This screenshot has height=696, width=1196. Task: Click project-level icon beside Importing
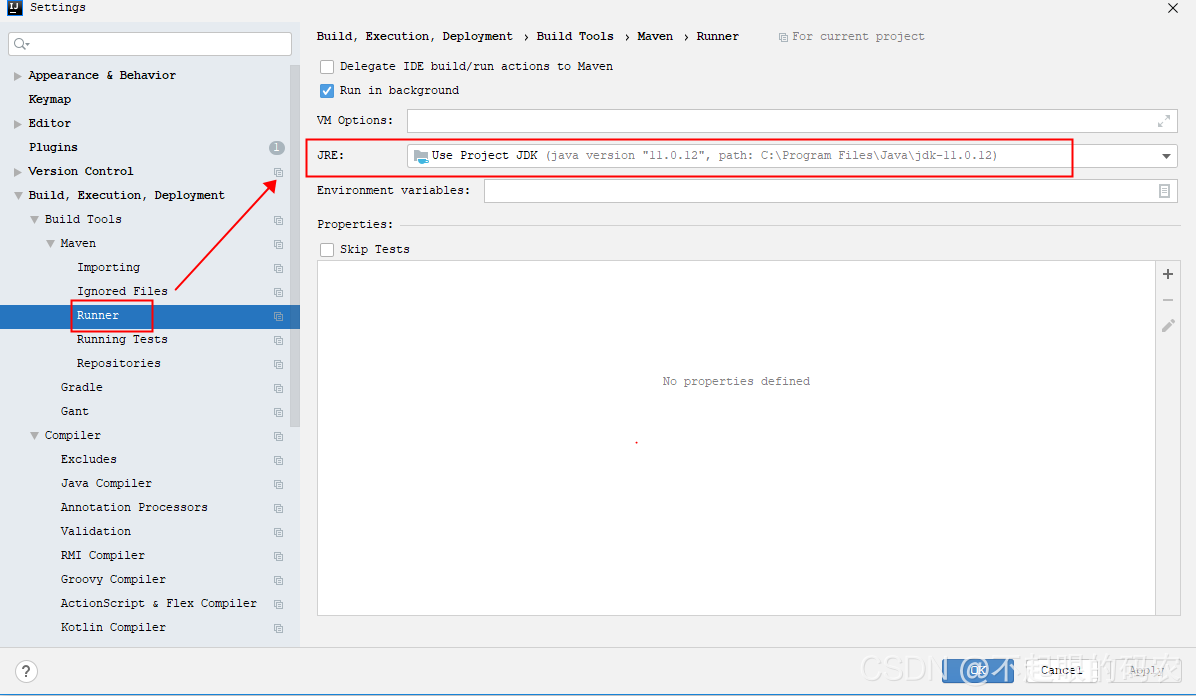coord(278,269)
